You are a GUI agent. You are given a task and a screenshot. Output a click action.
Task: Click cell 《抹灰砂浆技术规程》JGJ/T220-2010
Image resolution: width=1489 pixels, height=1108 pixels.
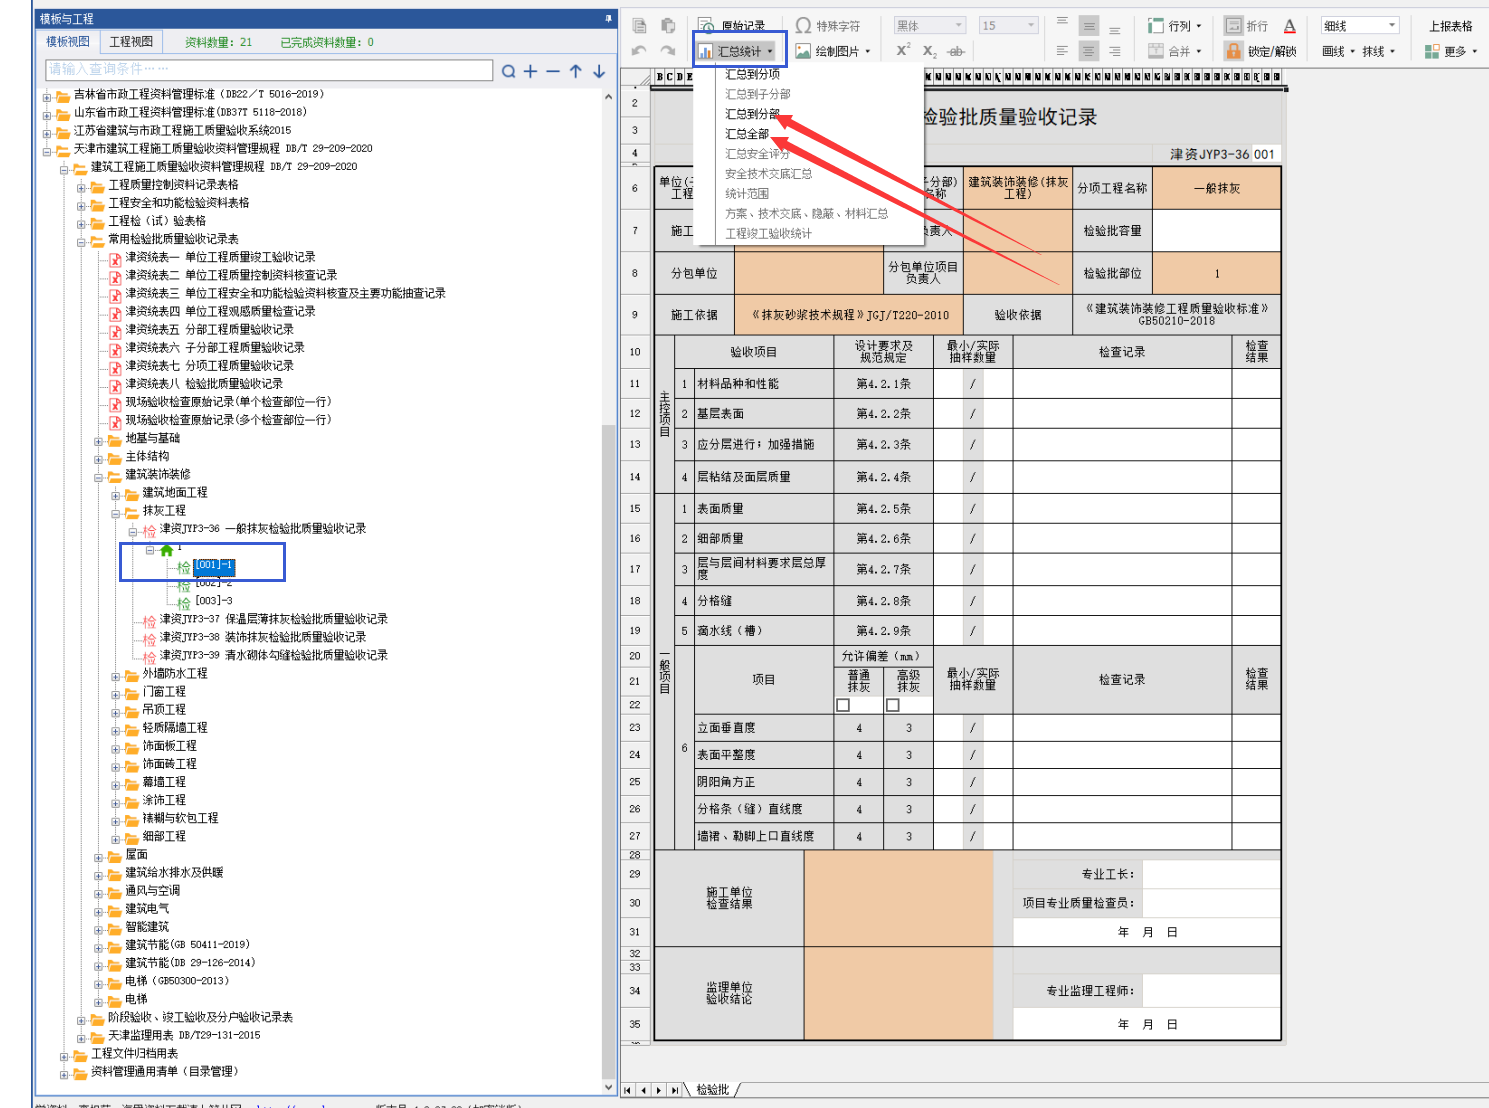tap(849, 315)
